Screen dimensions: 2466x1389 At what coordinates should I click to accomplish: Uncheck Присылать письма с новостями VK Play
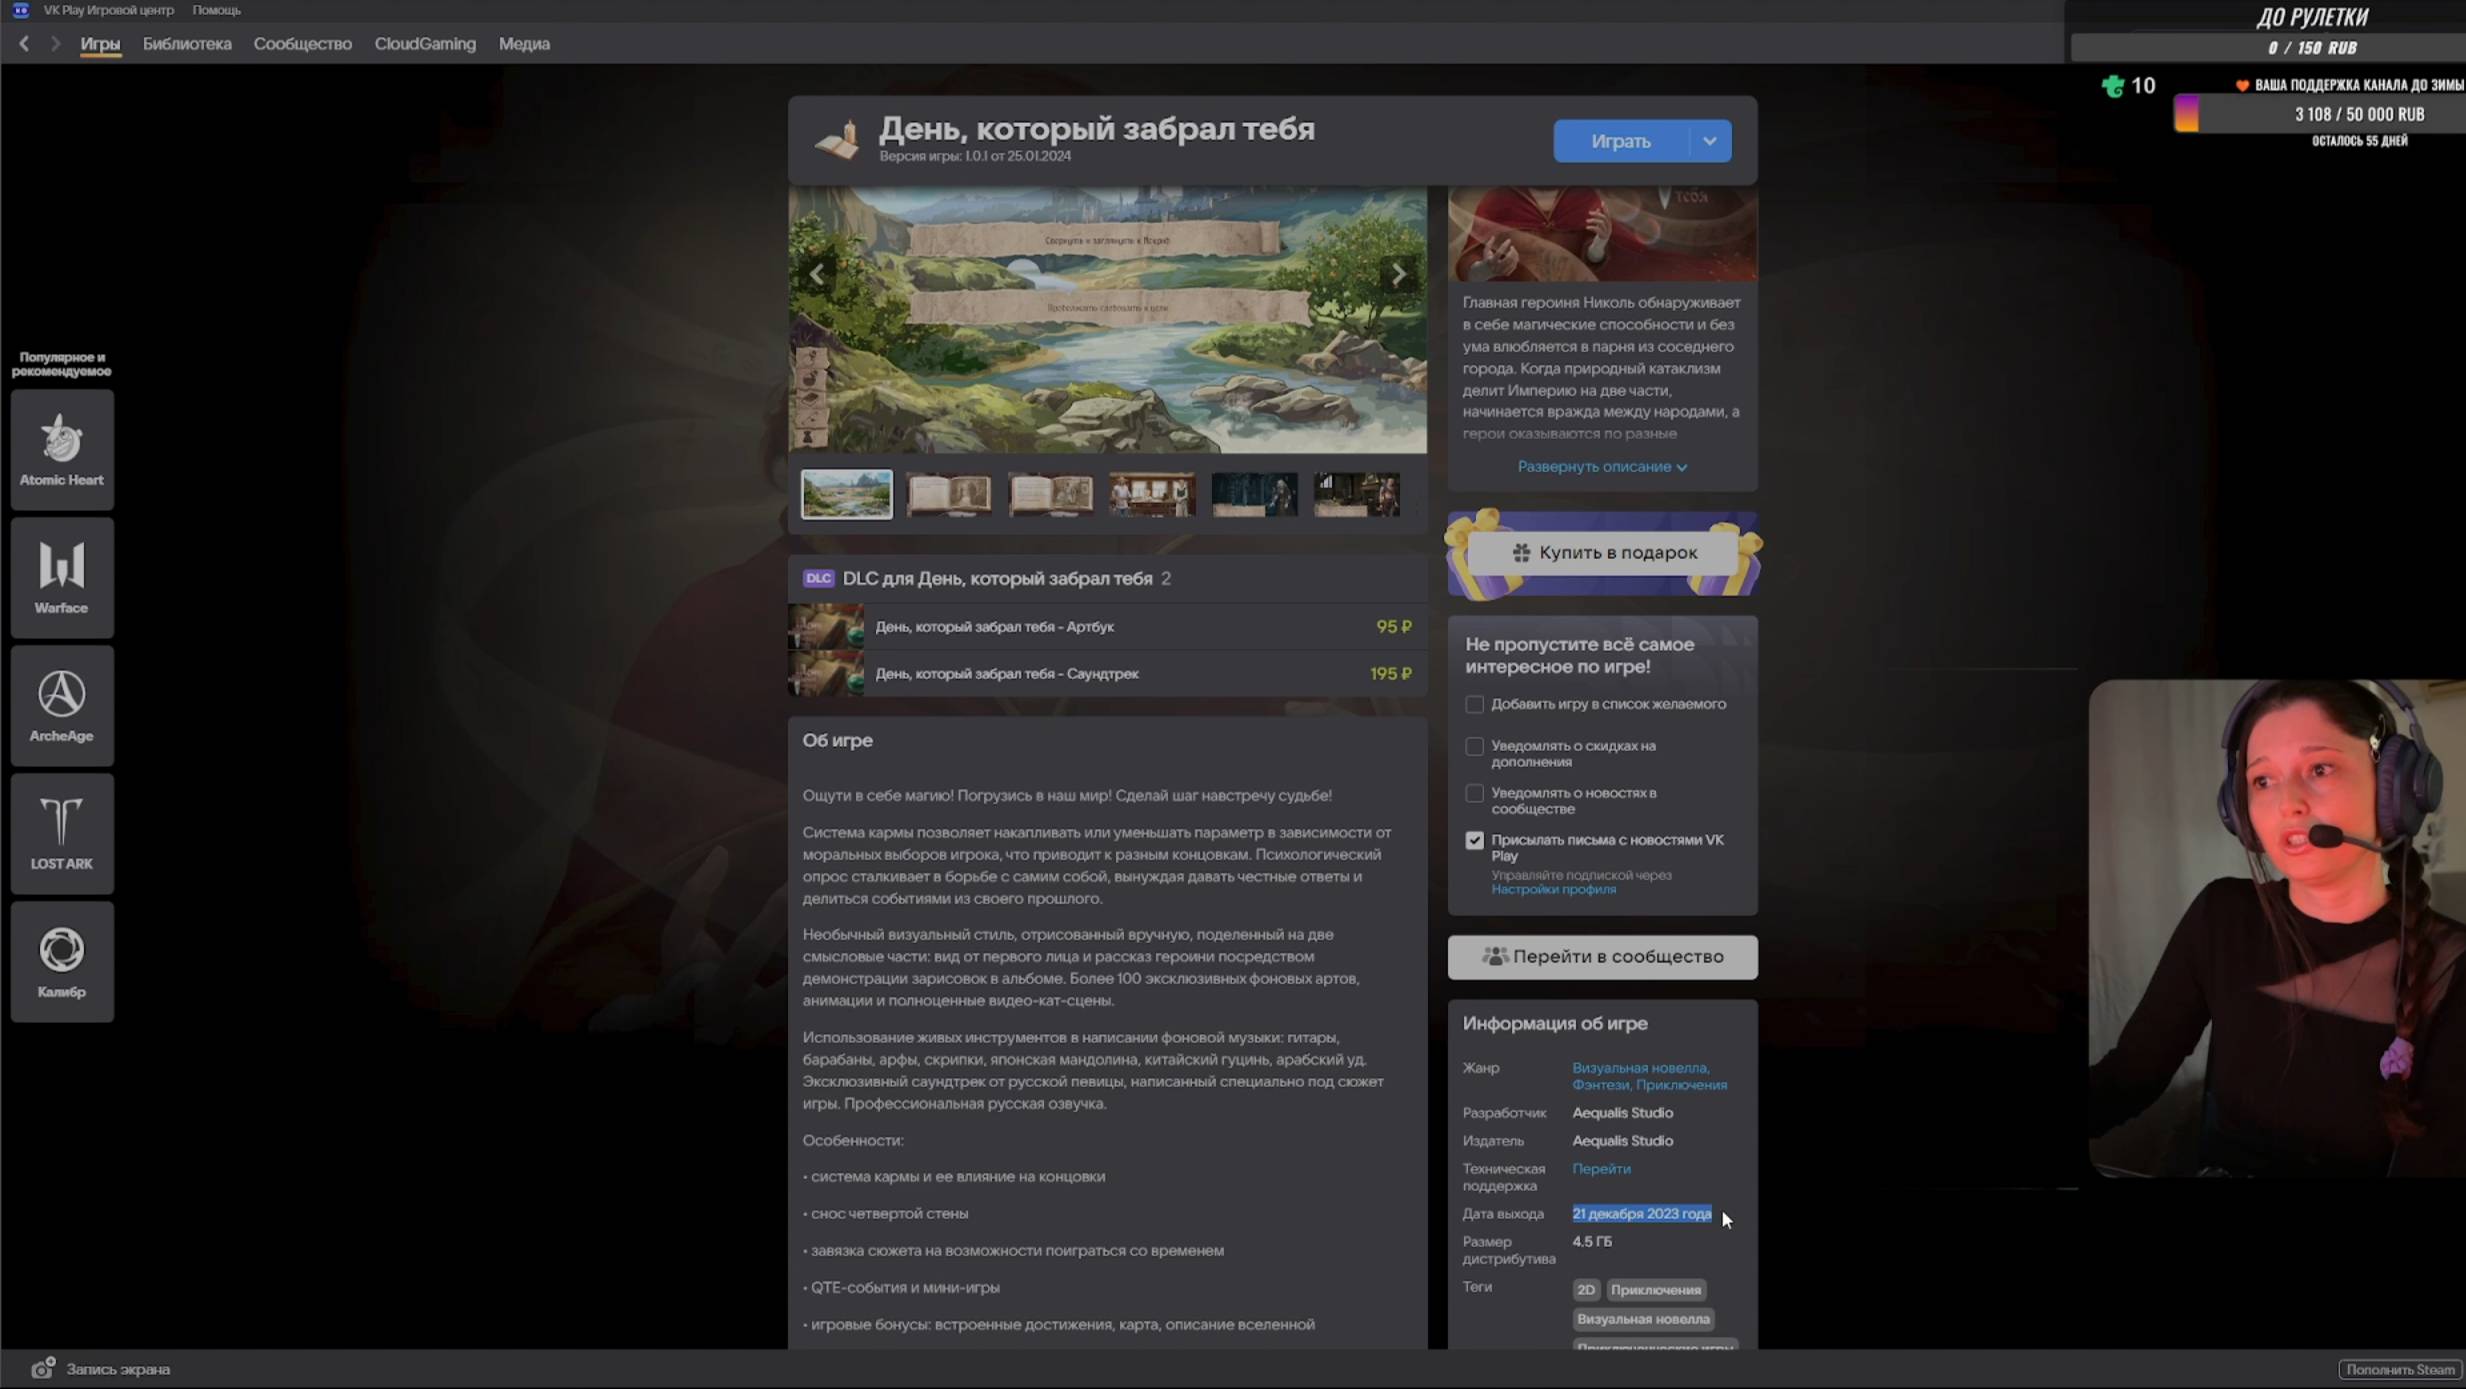click(x=1474, y=840)
